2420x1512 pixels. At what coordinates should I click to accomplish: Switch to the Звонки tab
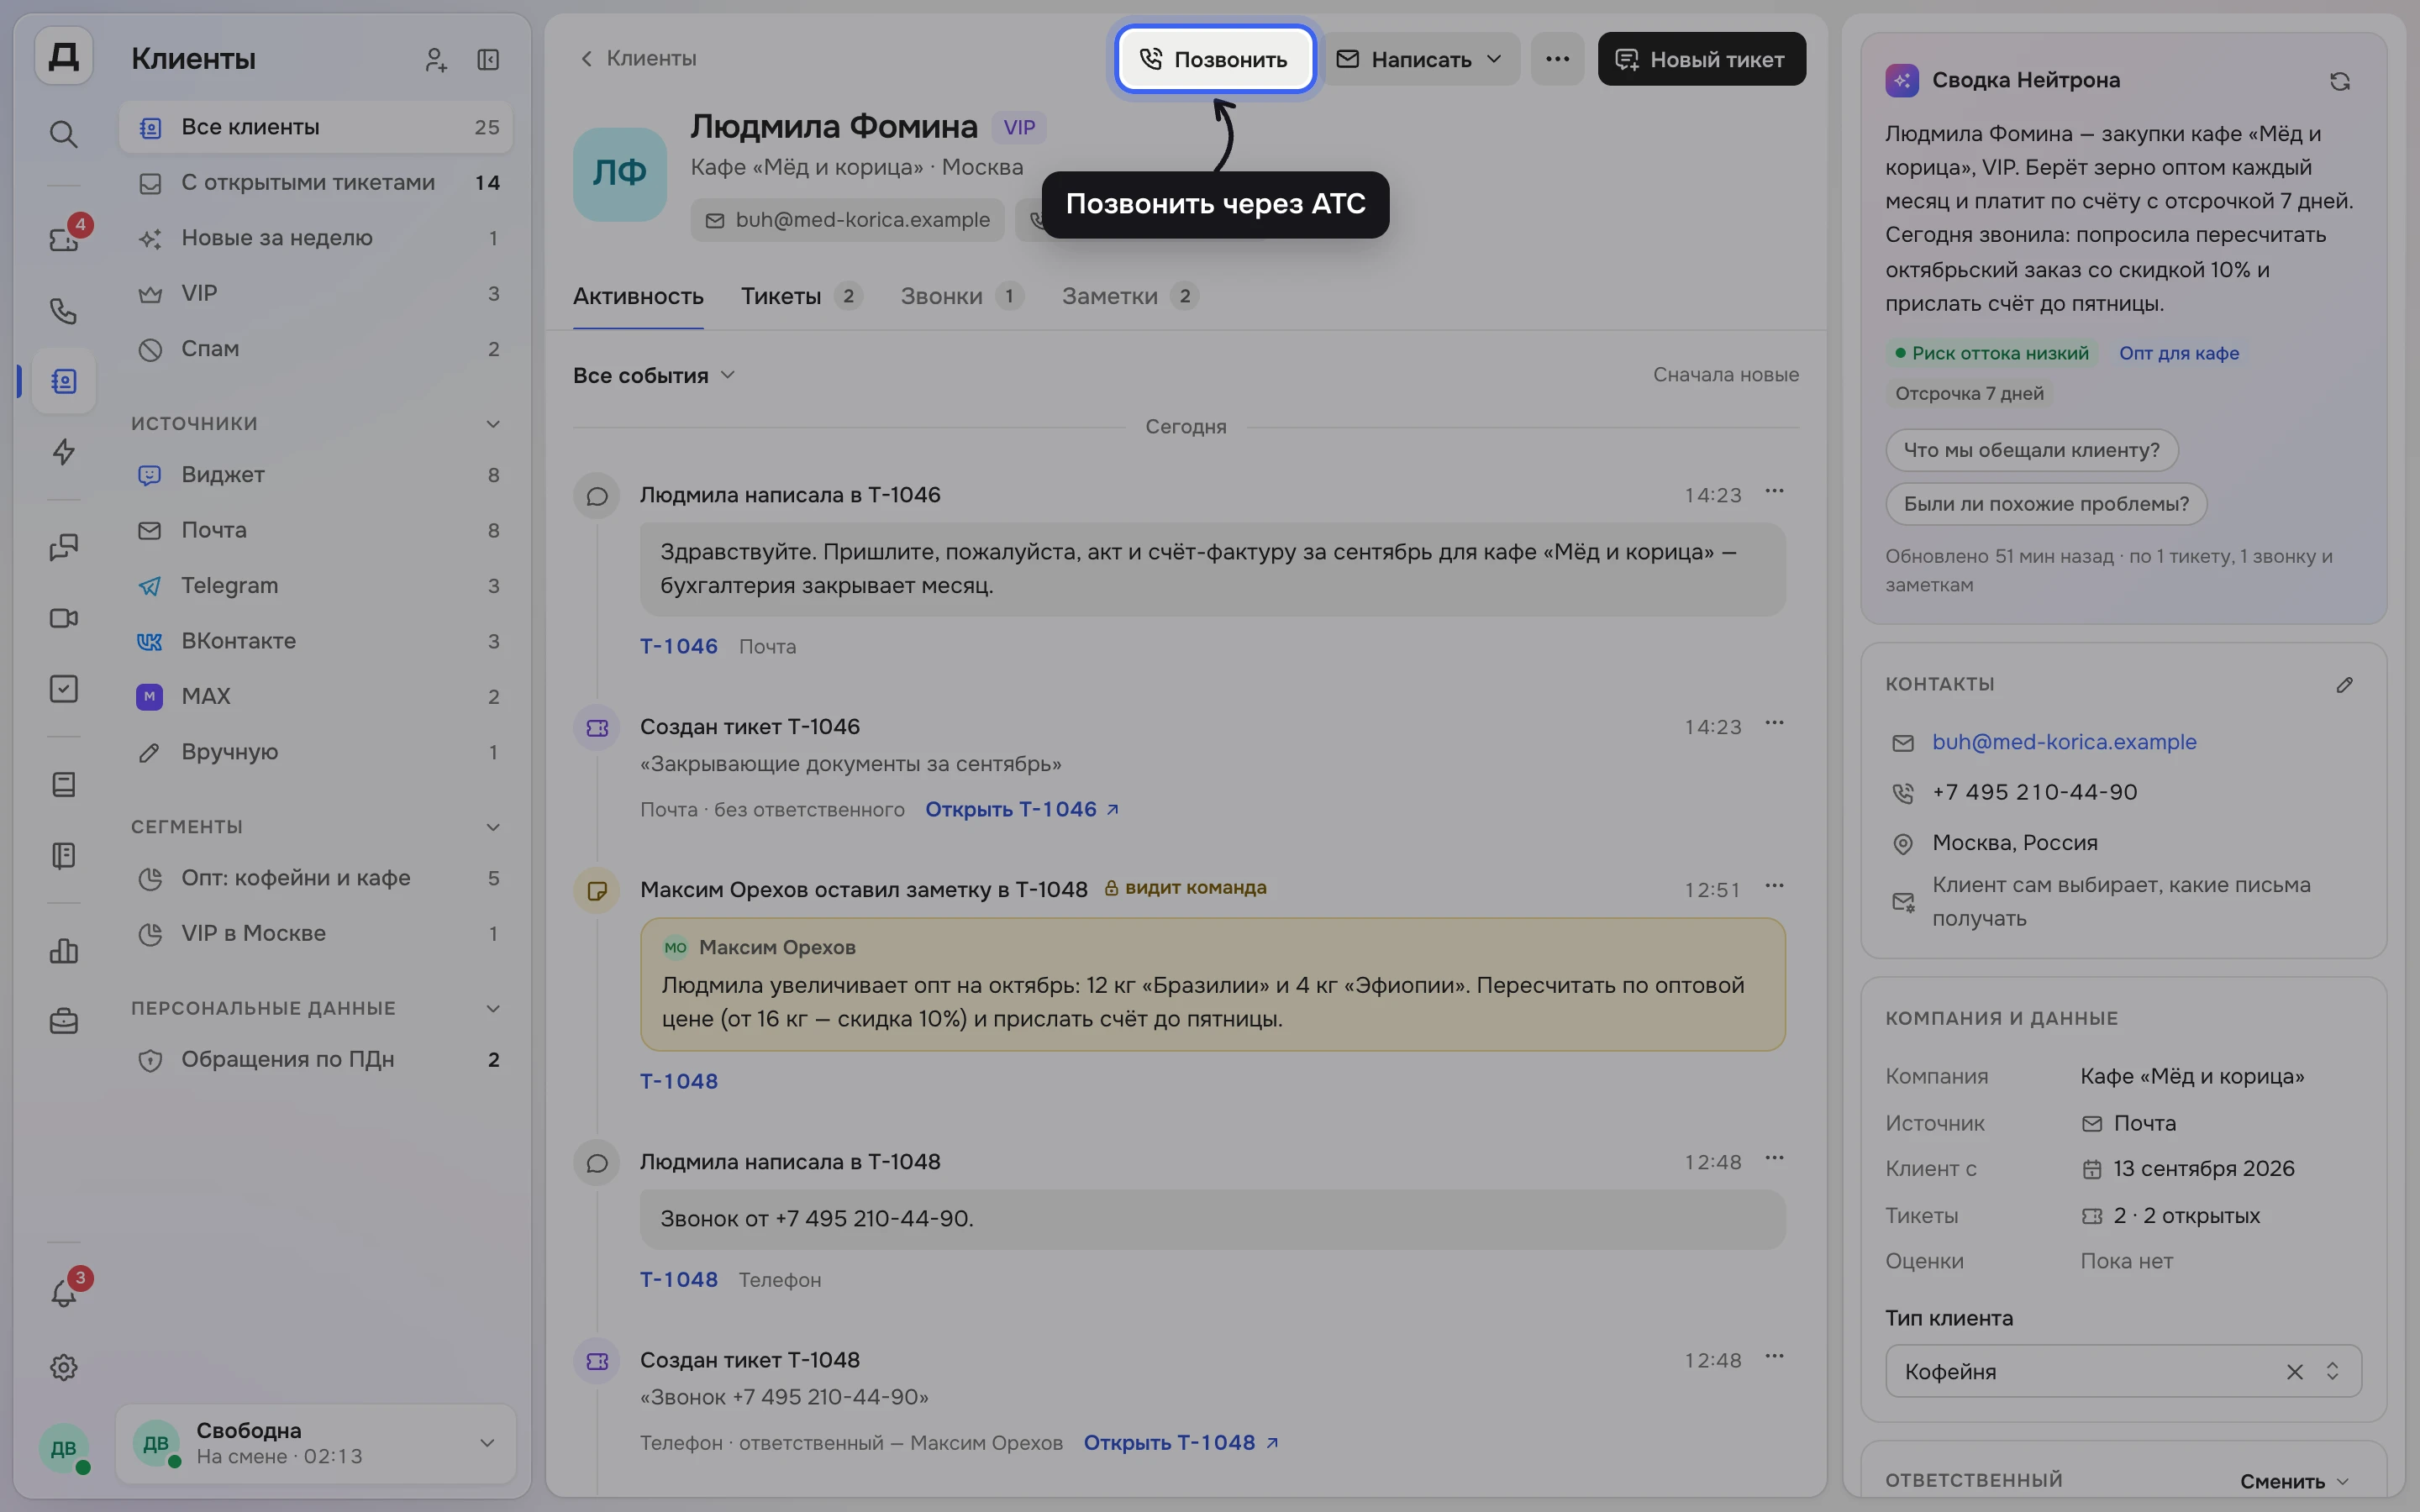click(x=961, y=296)
